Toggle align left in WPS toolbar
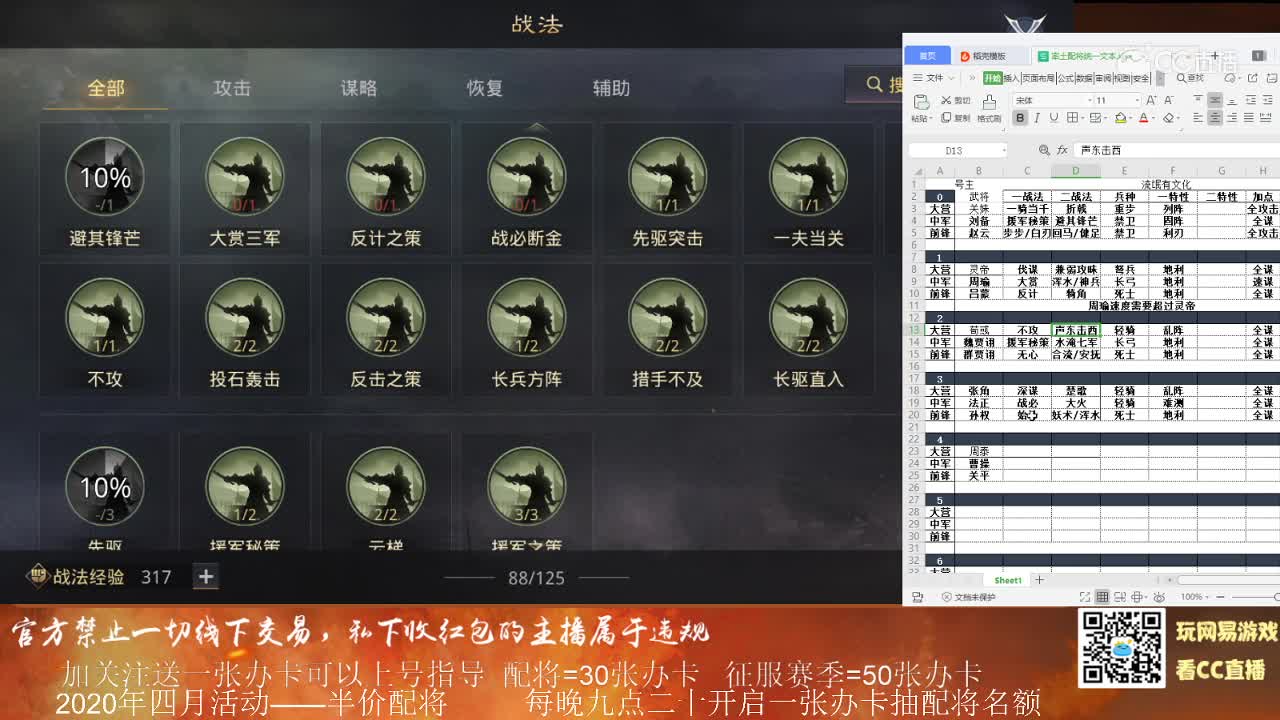1280x720 pixels. click(1198, 117)
